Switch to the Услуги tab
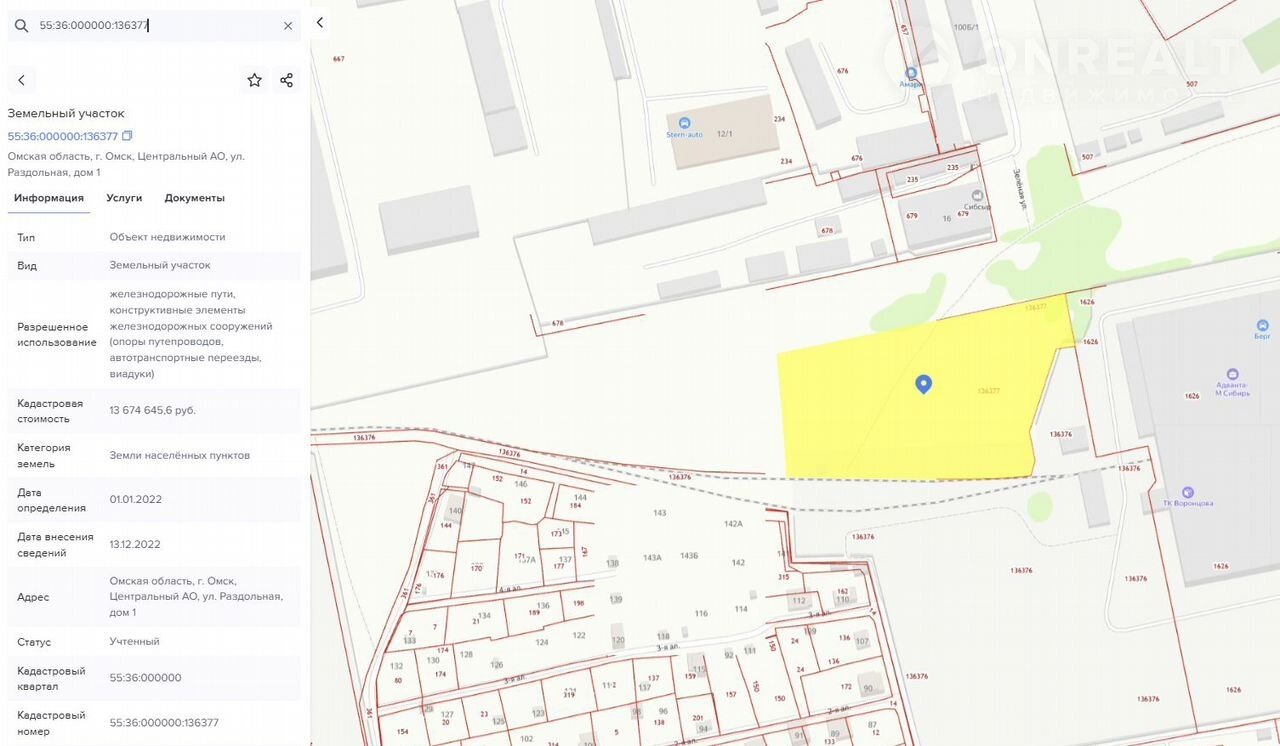This screenshot has height=746, width=1280. coord(124,198)
